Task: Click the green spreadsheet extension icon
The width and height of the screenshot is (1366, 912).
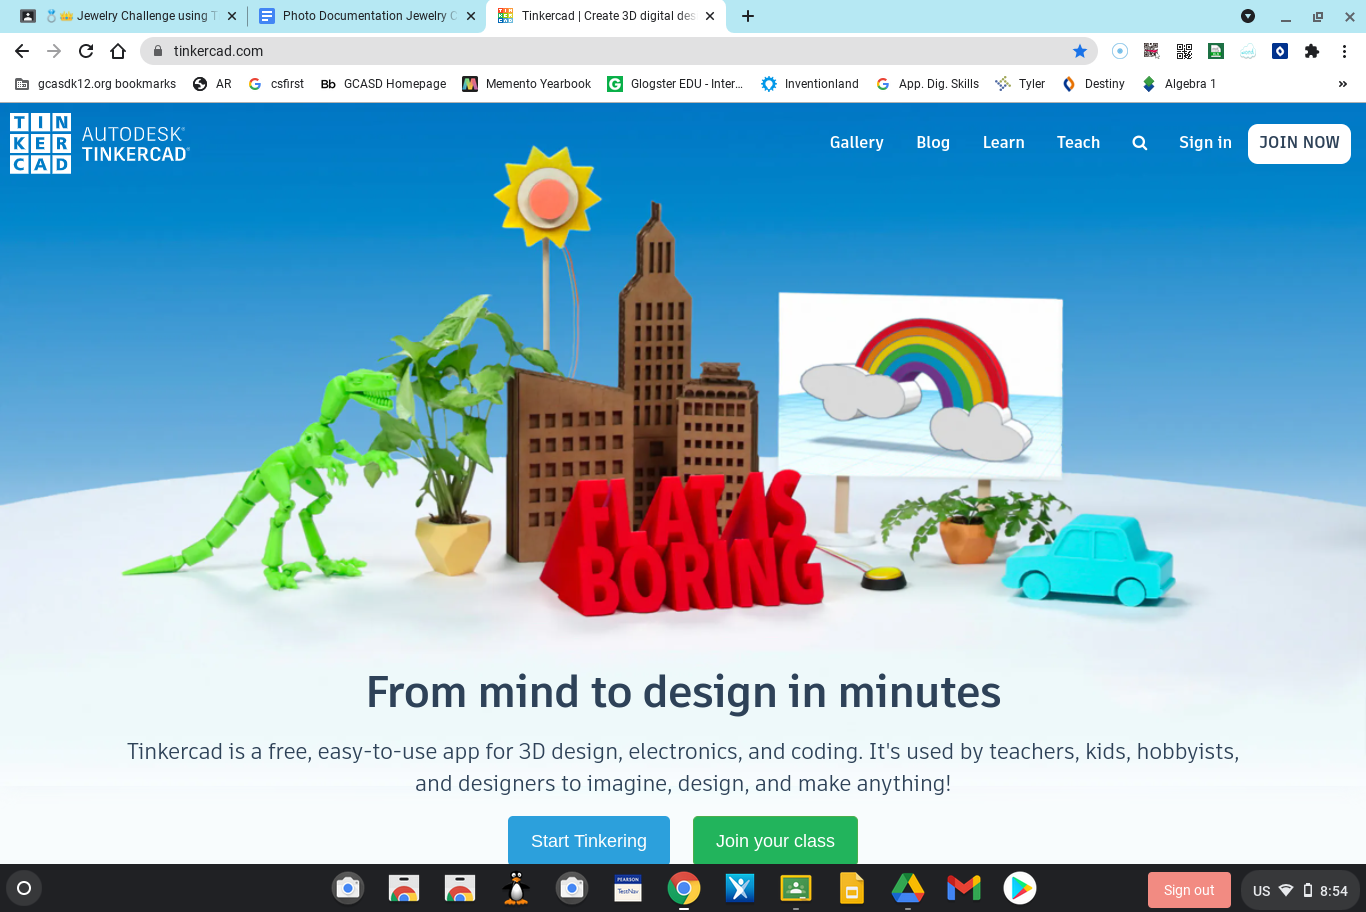Action: [1216, 51]
